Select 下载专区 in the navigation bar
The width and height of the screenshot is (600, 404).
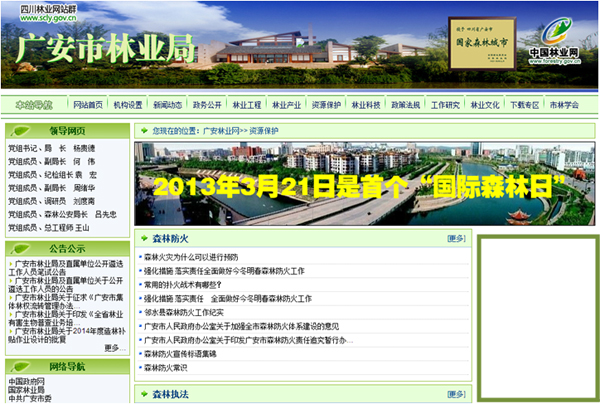(524, 105)
